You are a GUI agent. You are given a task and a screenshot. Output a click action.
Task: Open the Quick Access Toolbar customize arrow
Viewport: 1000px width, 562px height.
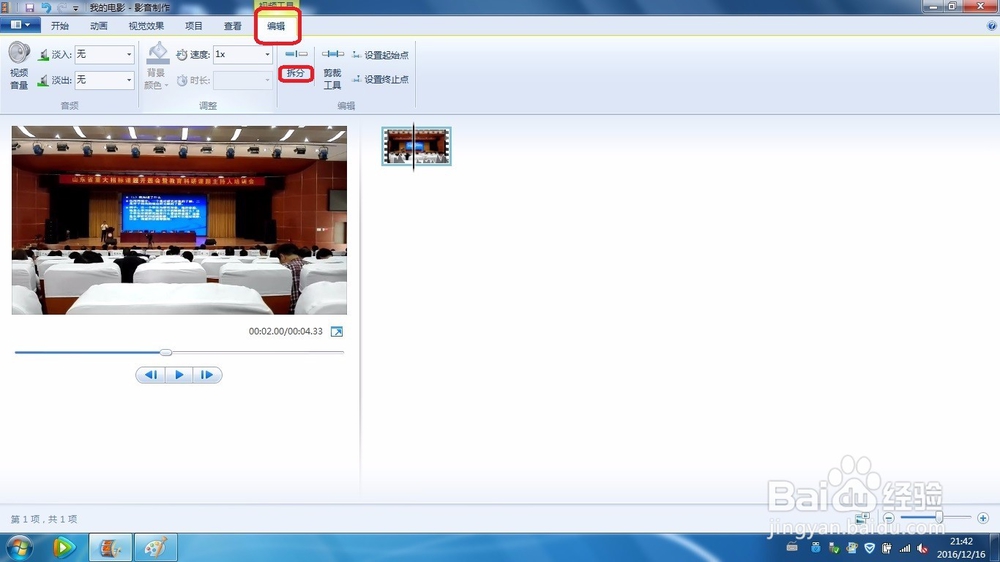click(x=76, y=8)
